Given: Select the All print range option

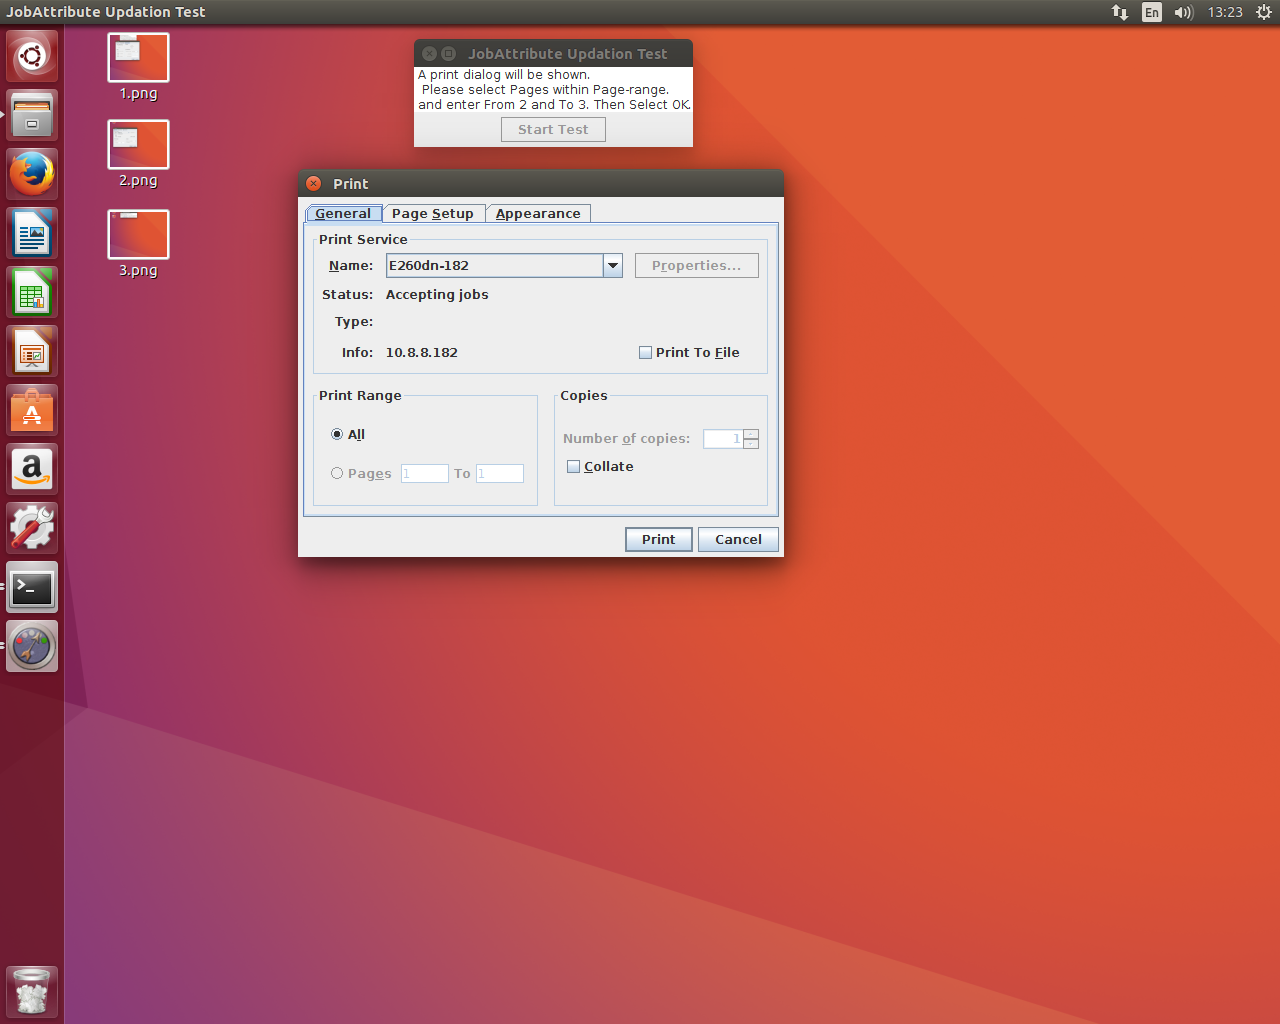Looking at the screenshot, I should pyautogui.click(x=337, y=435).
